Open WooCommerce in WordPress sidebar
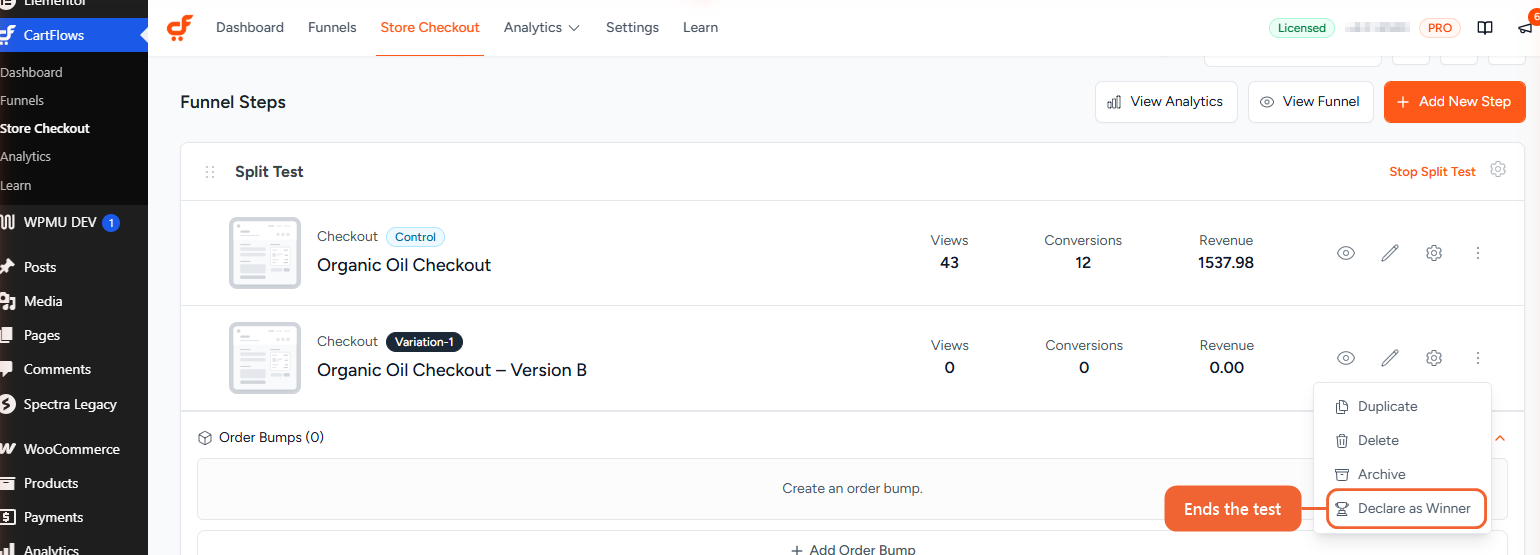Image resolution: width=1540 pixels, height=555 pixels. (74, 449)
